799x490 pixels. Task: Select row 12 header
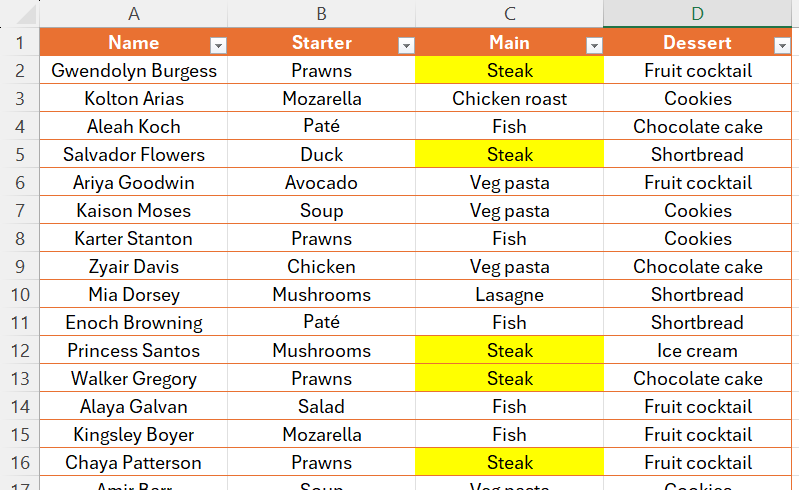click(19, 351)
